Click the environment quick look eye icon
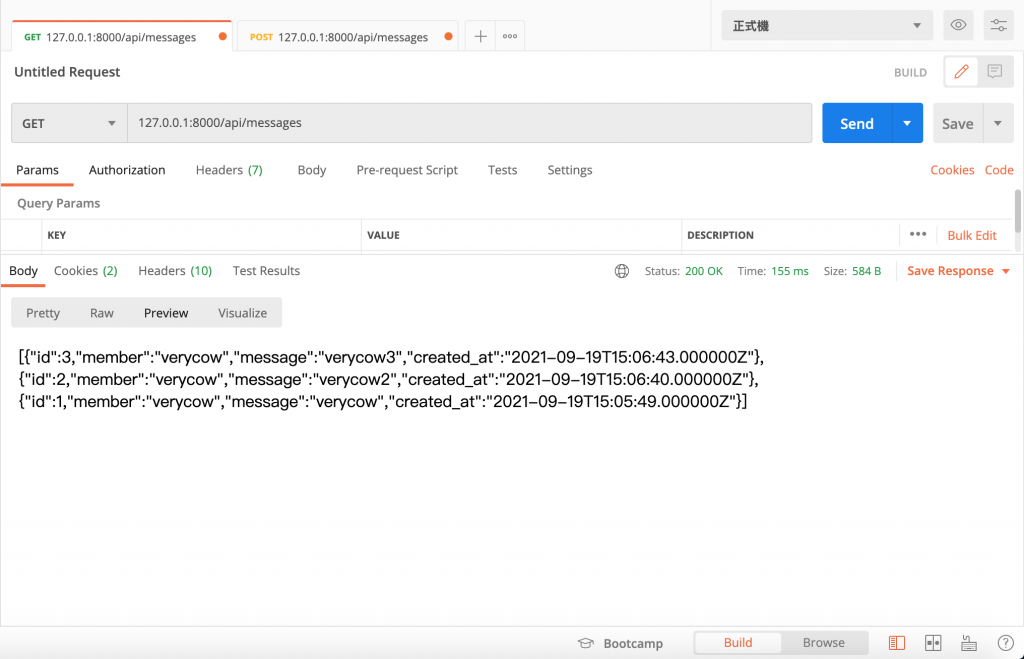The width and height of the screenshot is (1024, 659). 958,25
